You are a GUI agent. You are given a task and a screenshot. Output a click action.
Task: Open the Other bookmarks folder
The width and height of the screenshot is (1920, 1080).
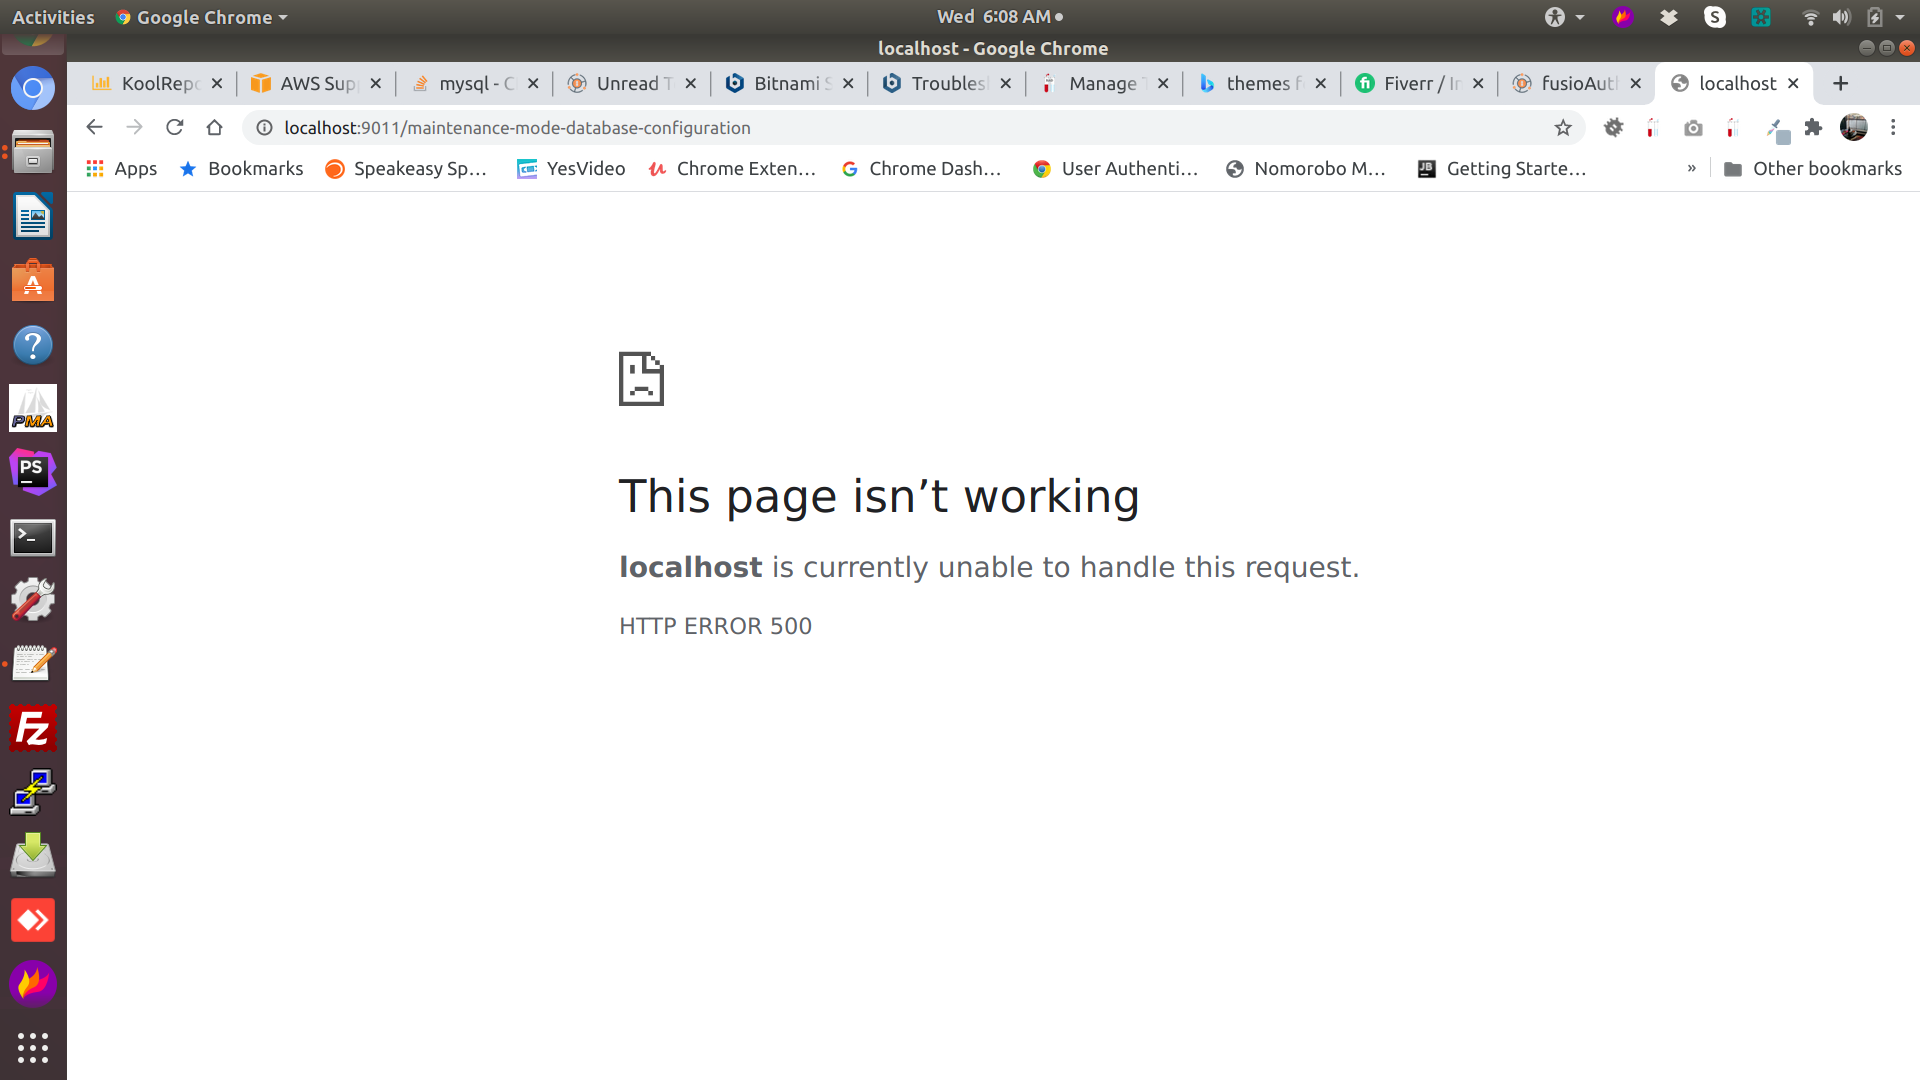(1813, 168)
